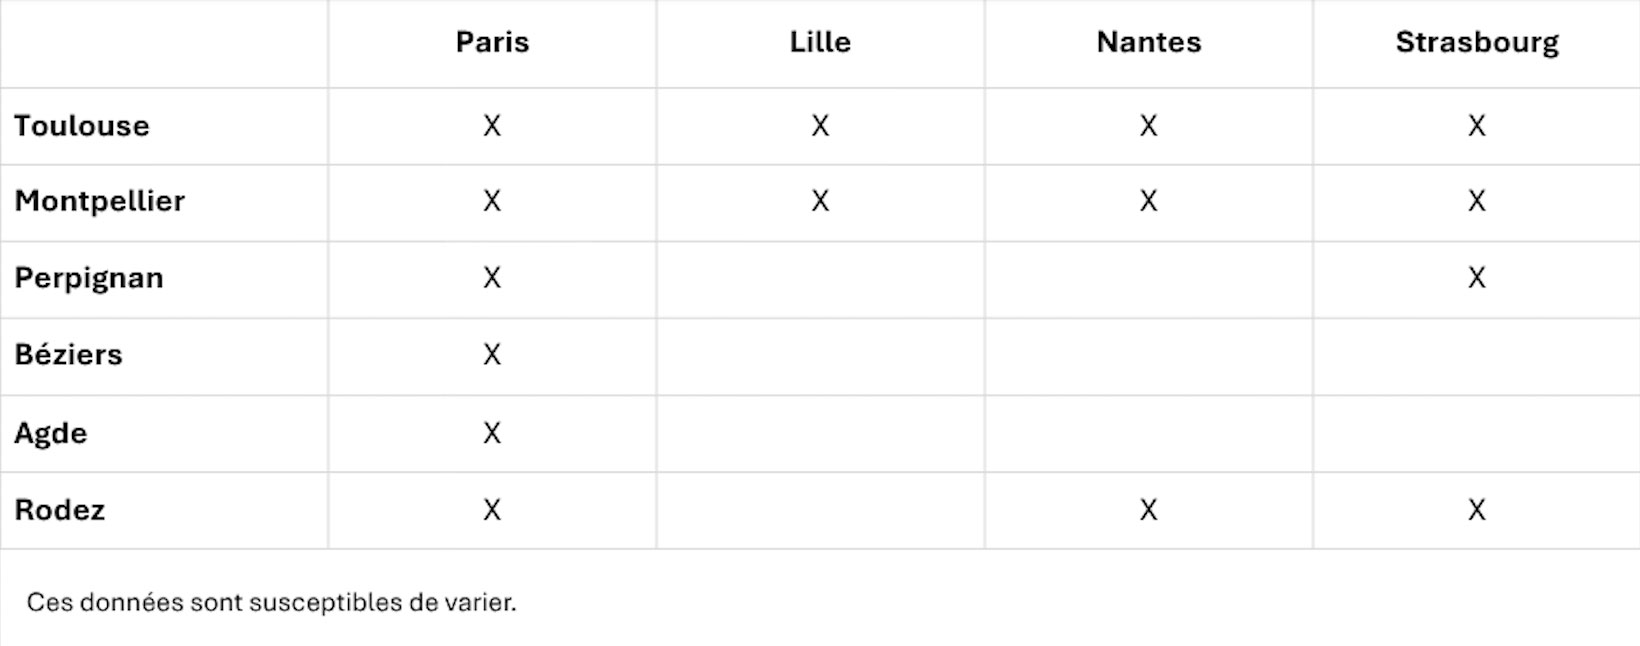Select the Béziers row label
Screen dimensions: 1640x646
click(x=68, y=355)
